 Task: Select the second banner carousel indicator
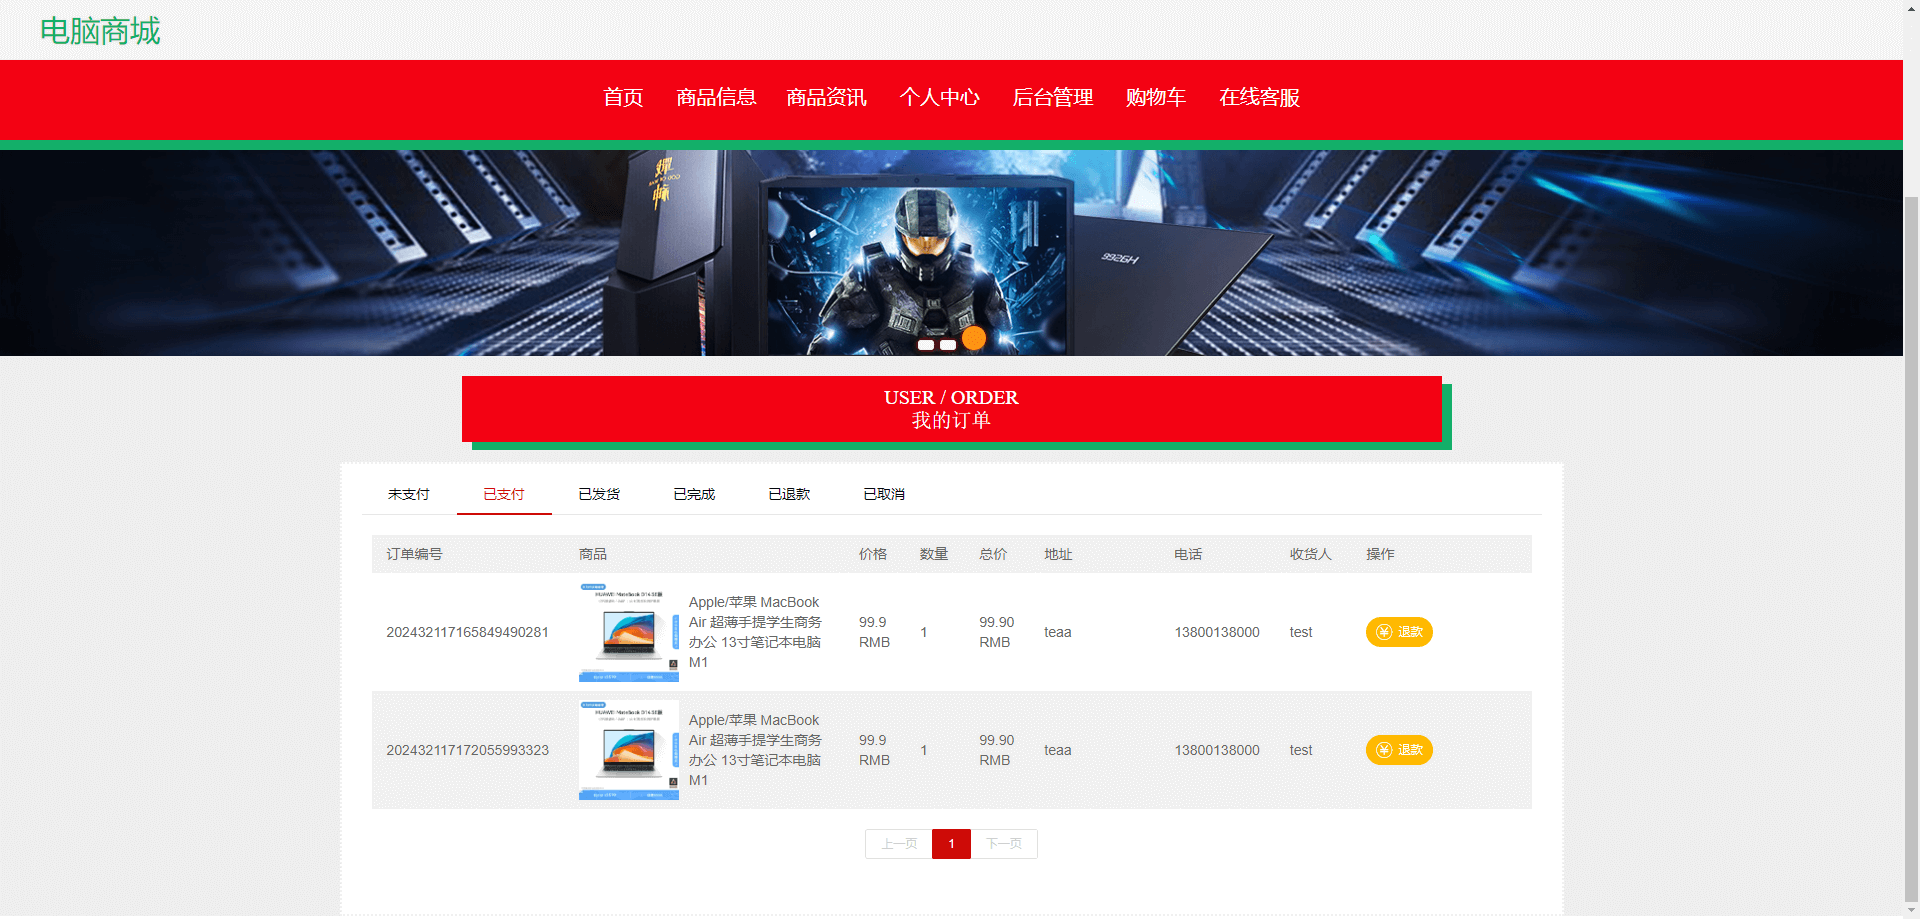[948, 345]
